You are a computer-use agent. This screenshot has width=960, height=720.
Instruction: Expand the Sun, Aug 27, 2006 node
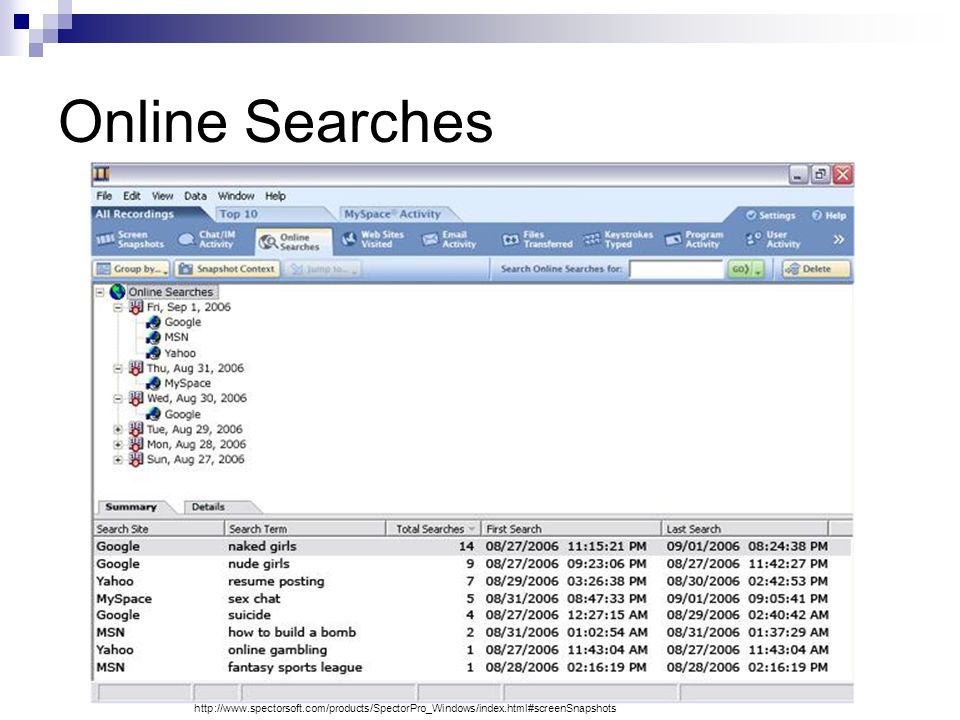point(118,460)
